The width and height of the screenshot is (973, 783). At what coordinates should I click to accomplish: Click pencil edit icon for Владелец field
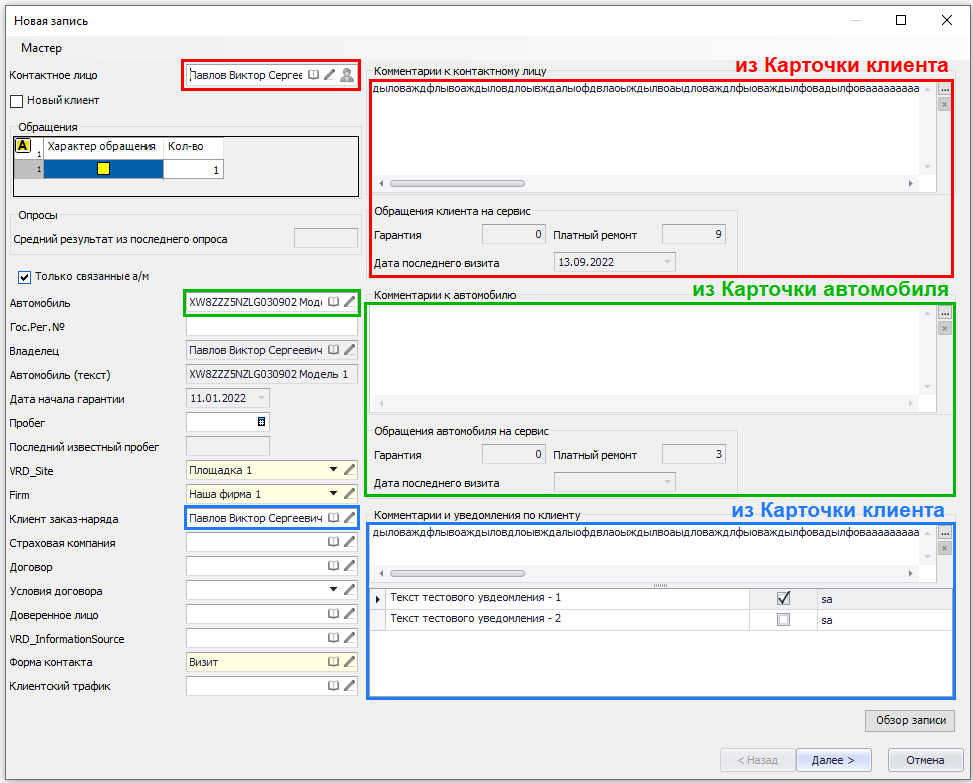349,350
